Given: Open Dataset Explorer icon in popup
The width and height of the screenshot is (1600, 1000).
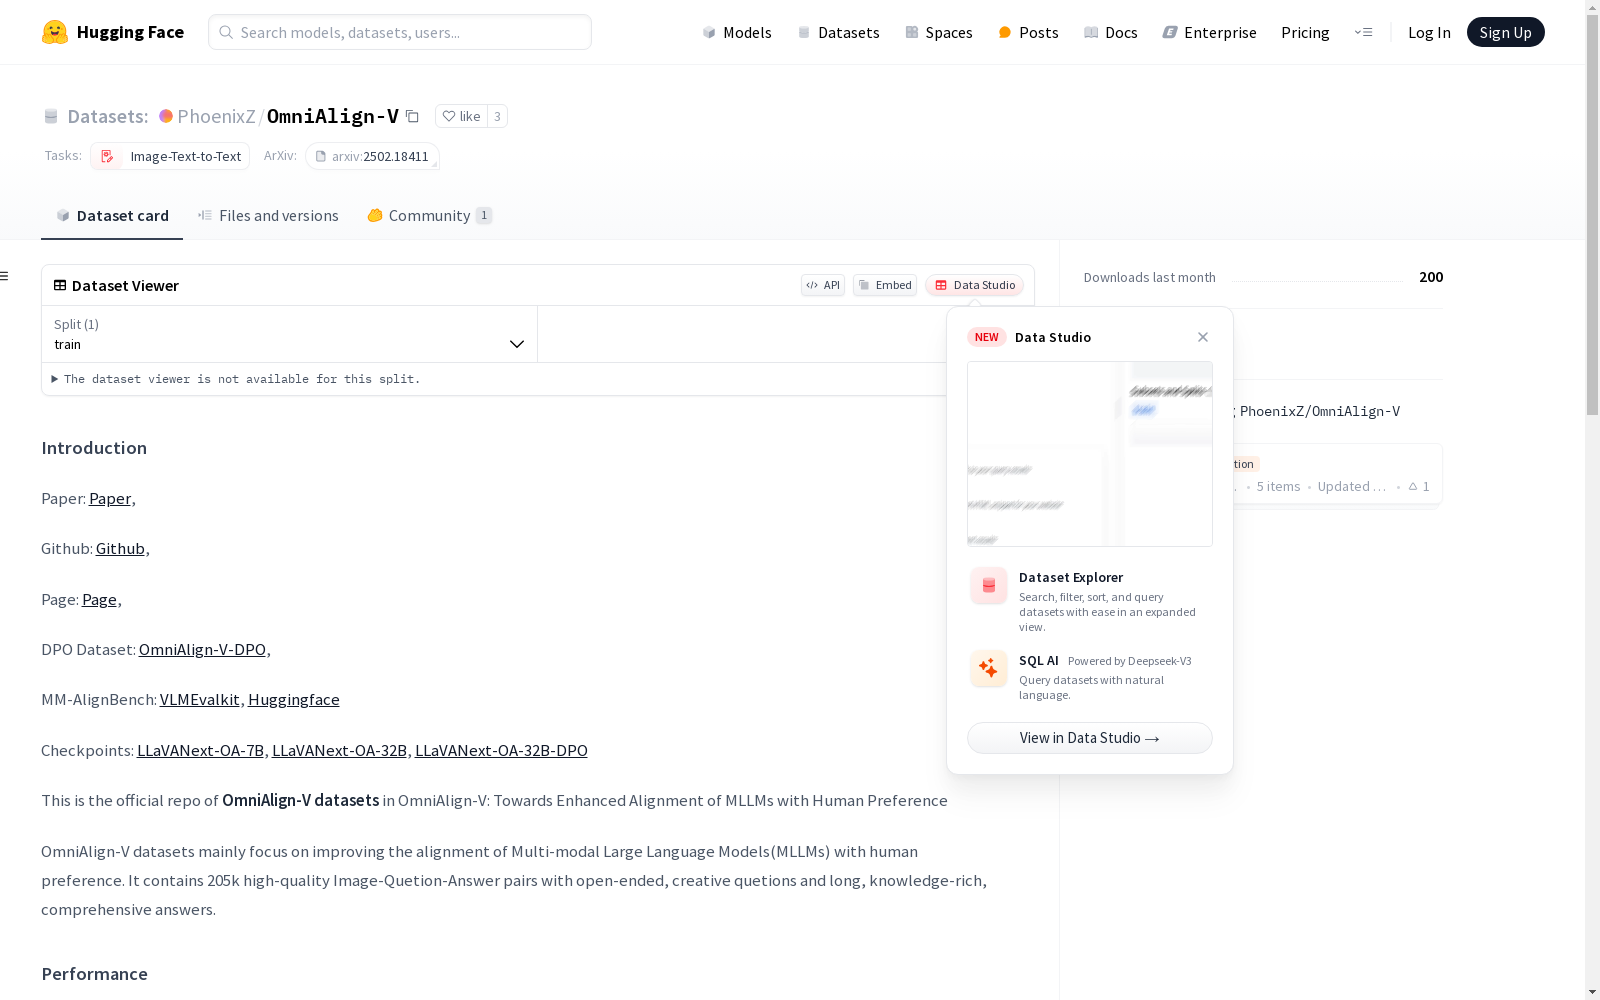Looking at the screenshot, I should [989, 586].
